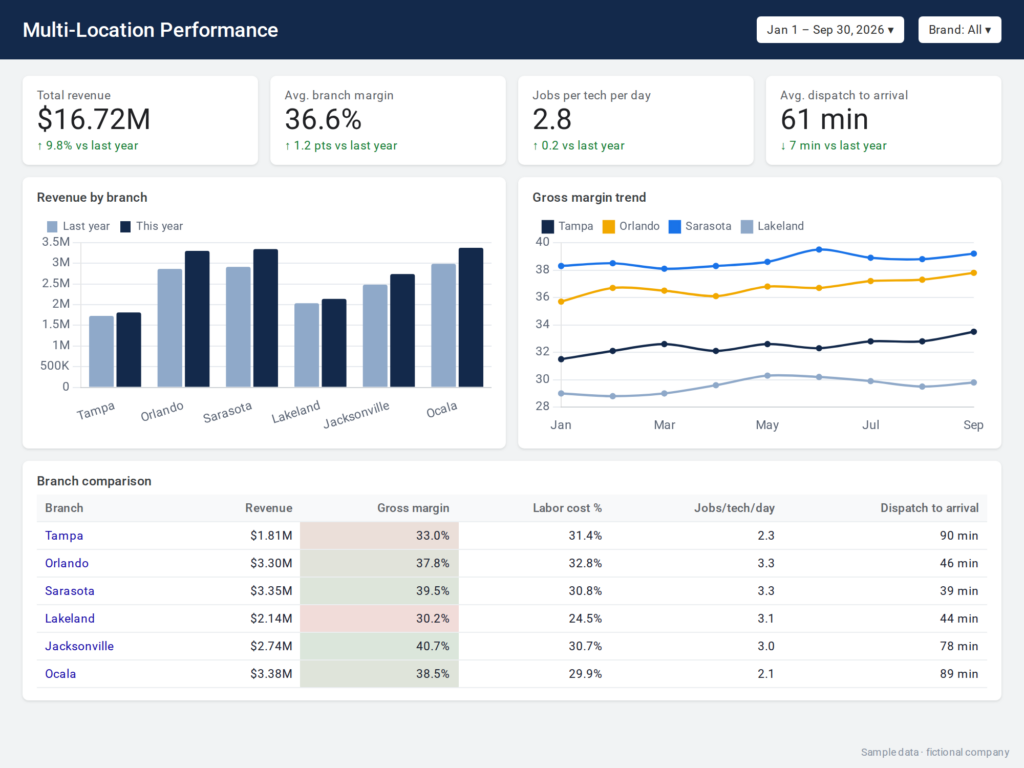Click Ocala's jobs/tech/day value 2.1
Image resolution: width=1024 pixels, height=768 pixels.
766,674
